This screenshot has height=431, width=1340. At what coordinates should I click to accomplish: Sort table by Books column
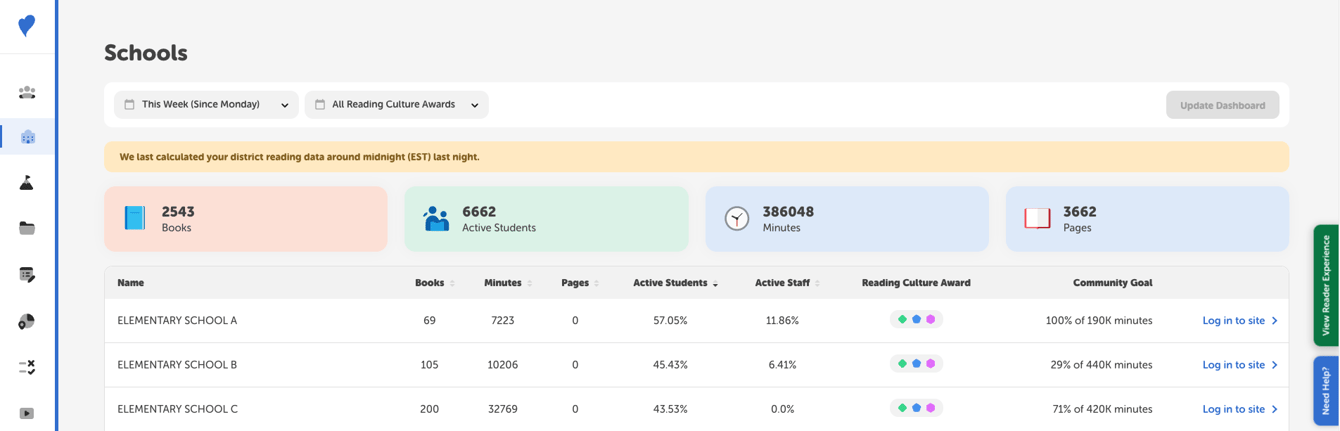pos(435,283)
